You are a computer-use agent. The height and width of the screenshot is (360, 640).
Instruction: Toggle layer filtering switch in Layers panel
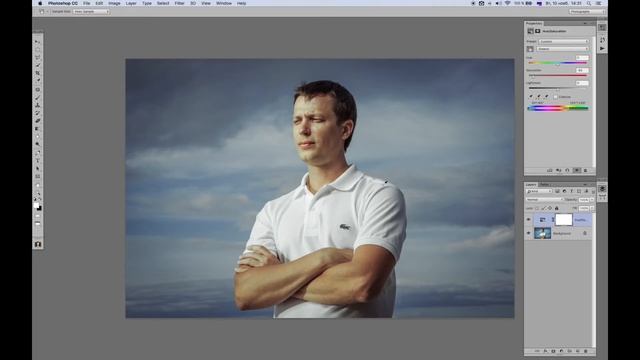(593, 191)
